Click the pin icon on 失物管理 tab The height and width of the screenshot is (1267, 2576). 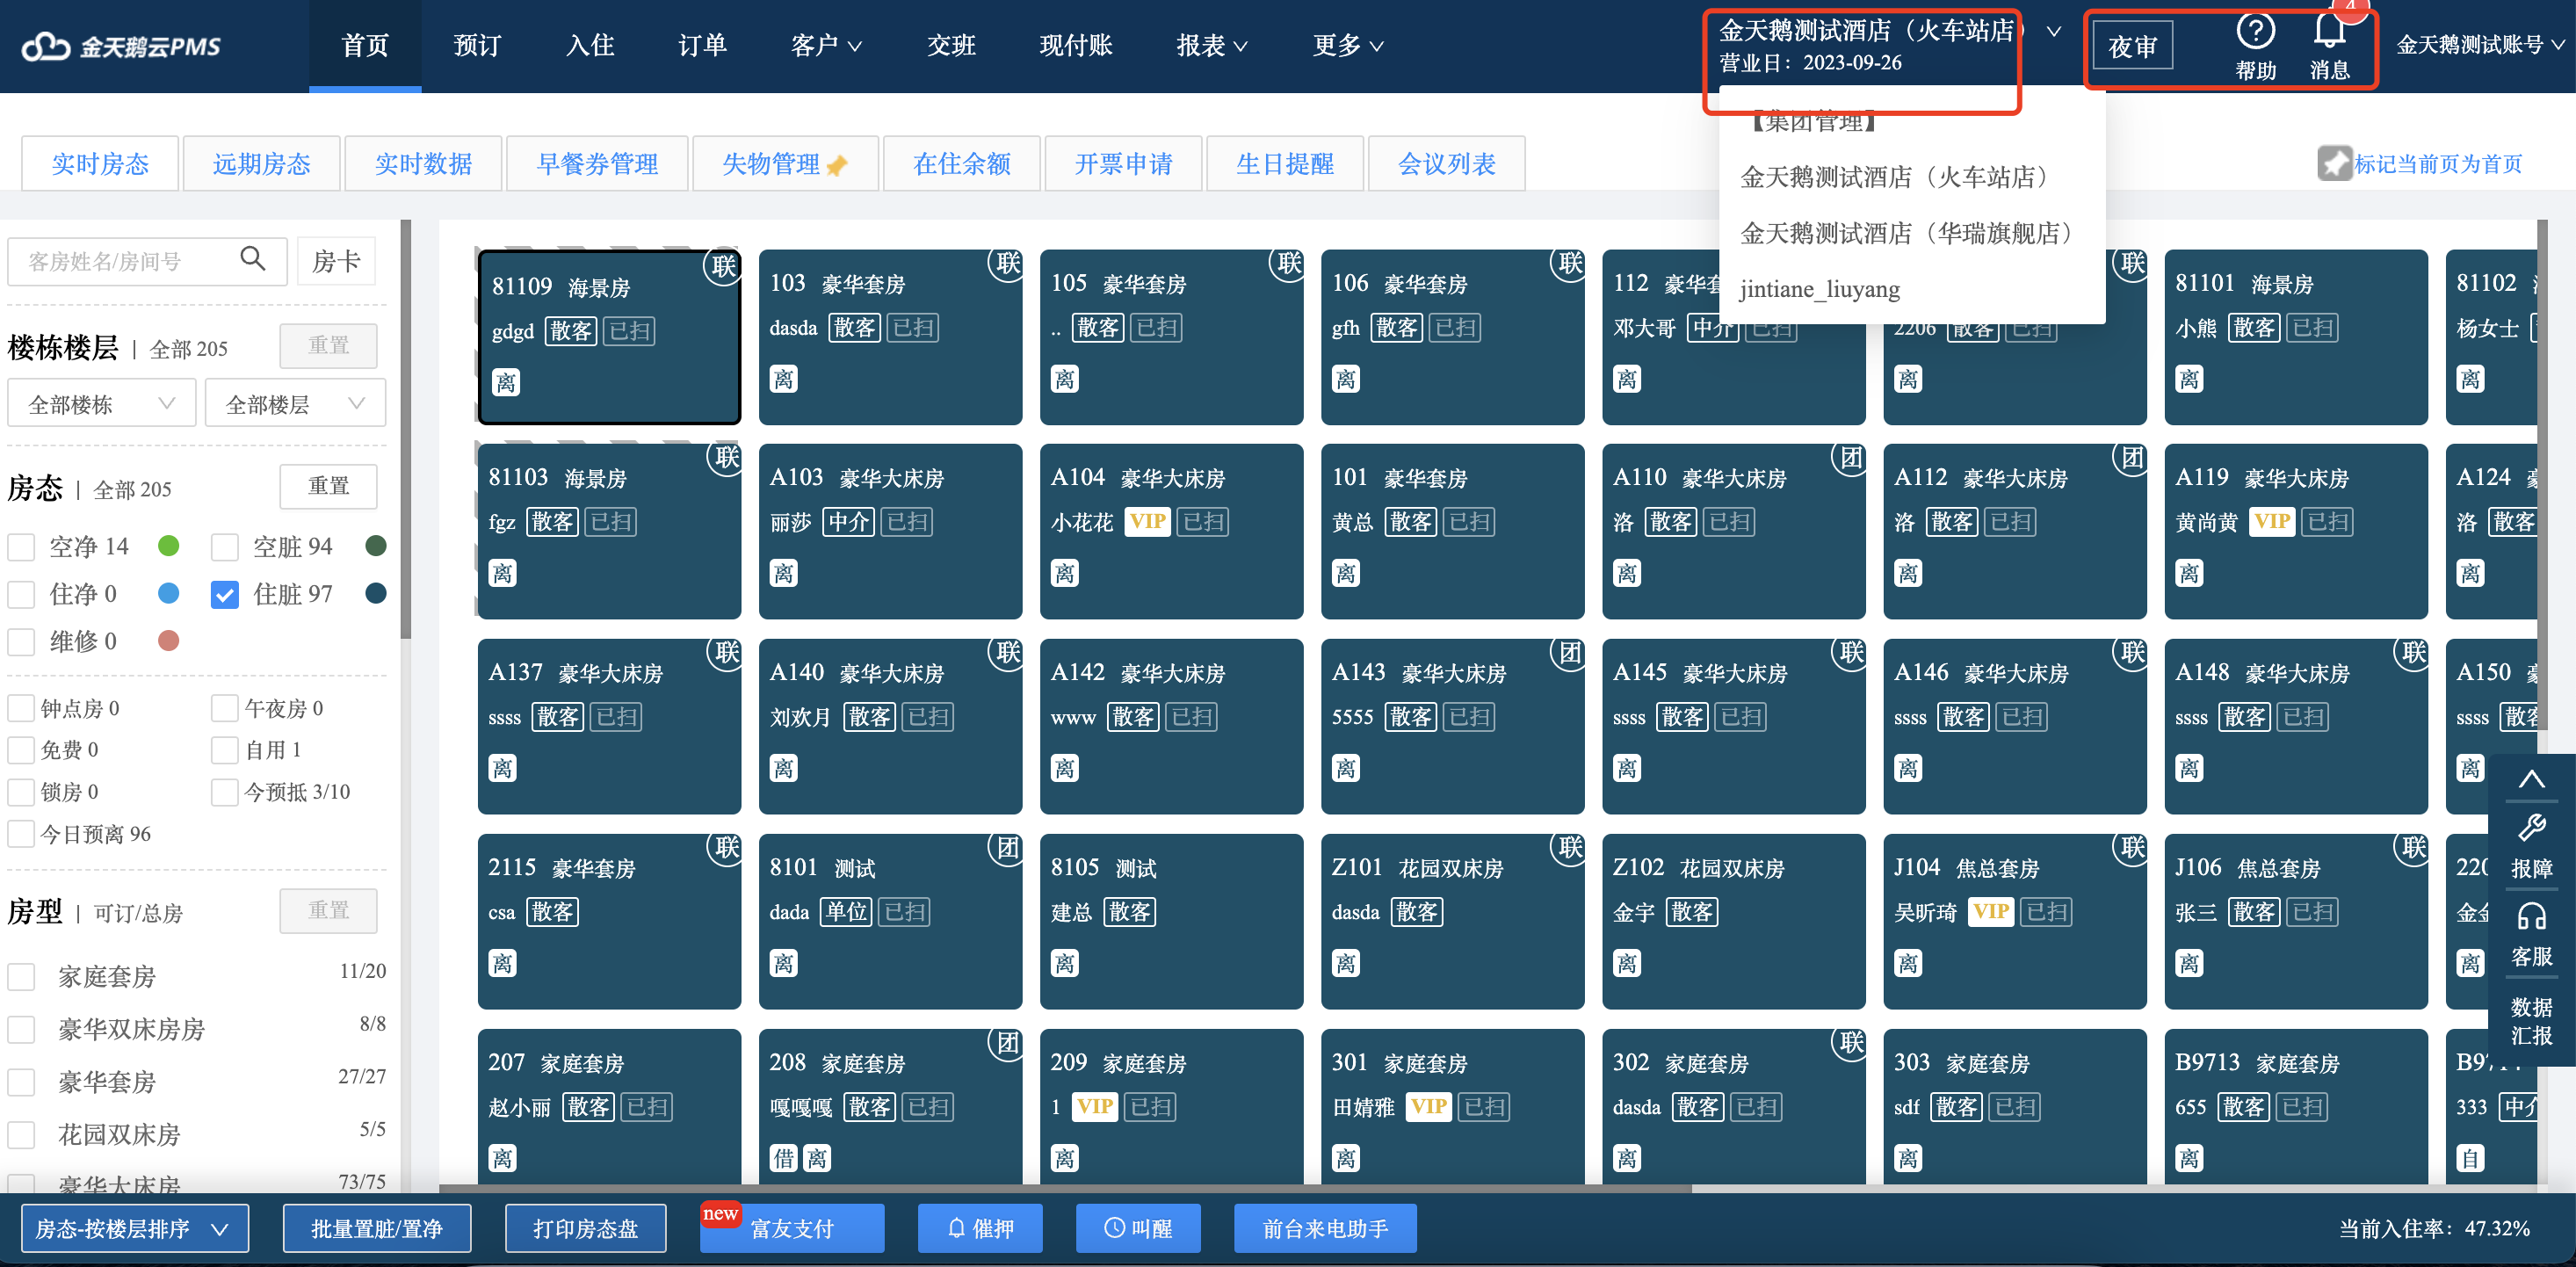[838, 165]
